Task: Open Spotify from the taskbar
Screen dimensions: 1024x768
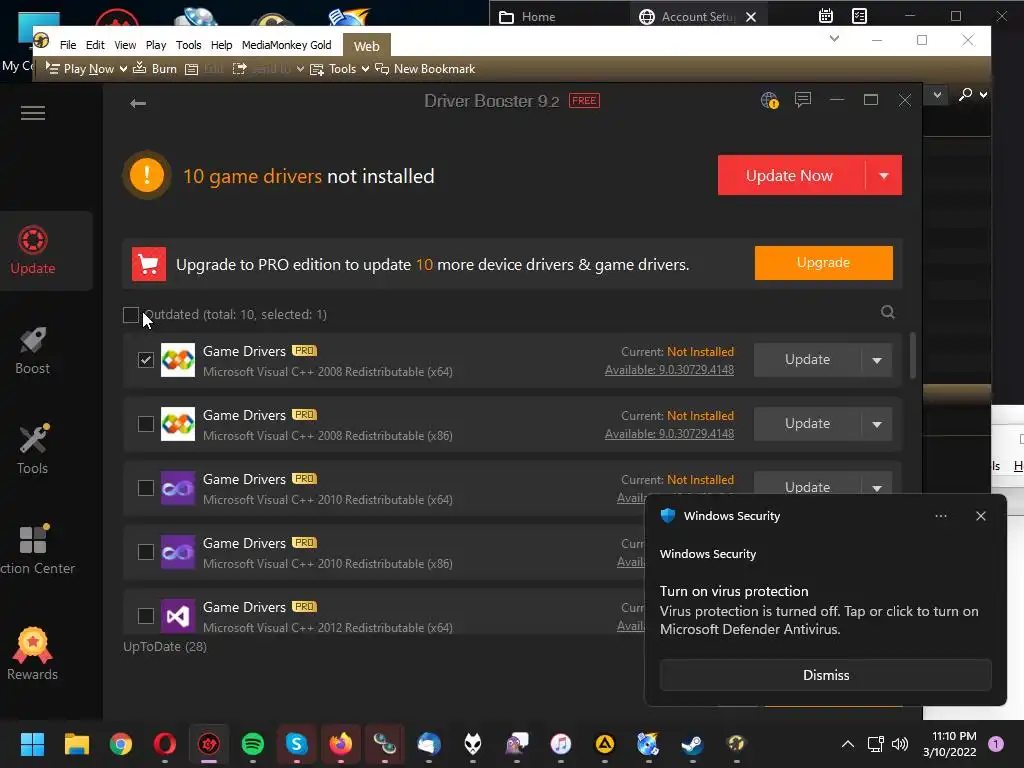Action: tap(253, 744)
